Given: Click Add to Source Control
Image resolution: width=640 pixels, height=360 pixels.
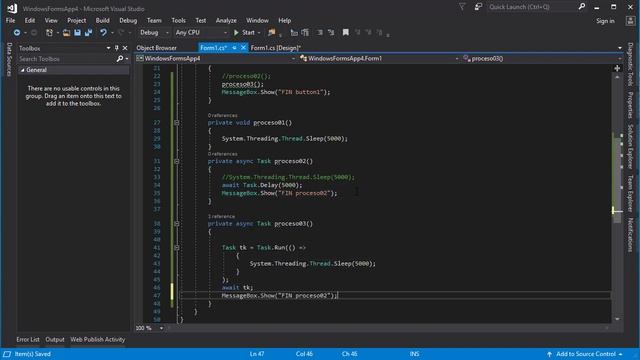Looking at the screenshot, I should [585, 354].
